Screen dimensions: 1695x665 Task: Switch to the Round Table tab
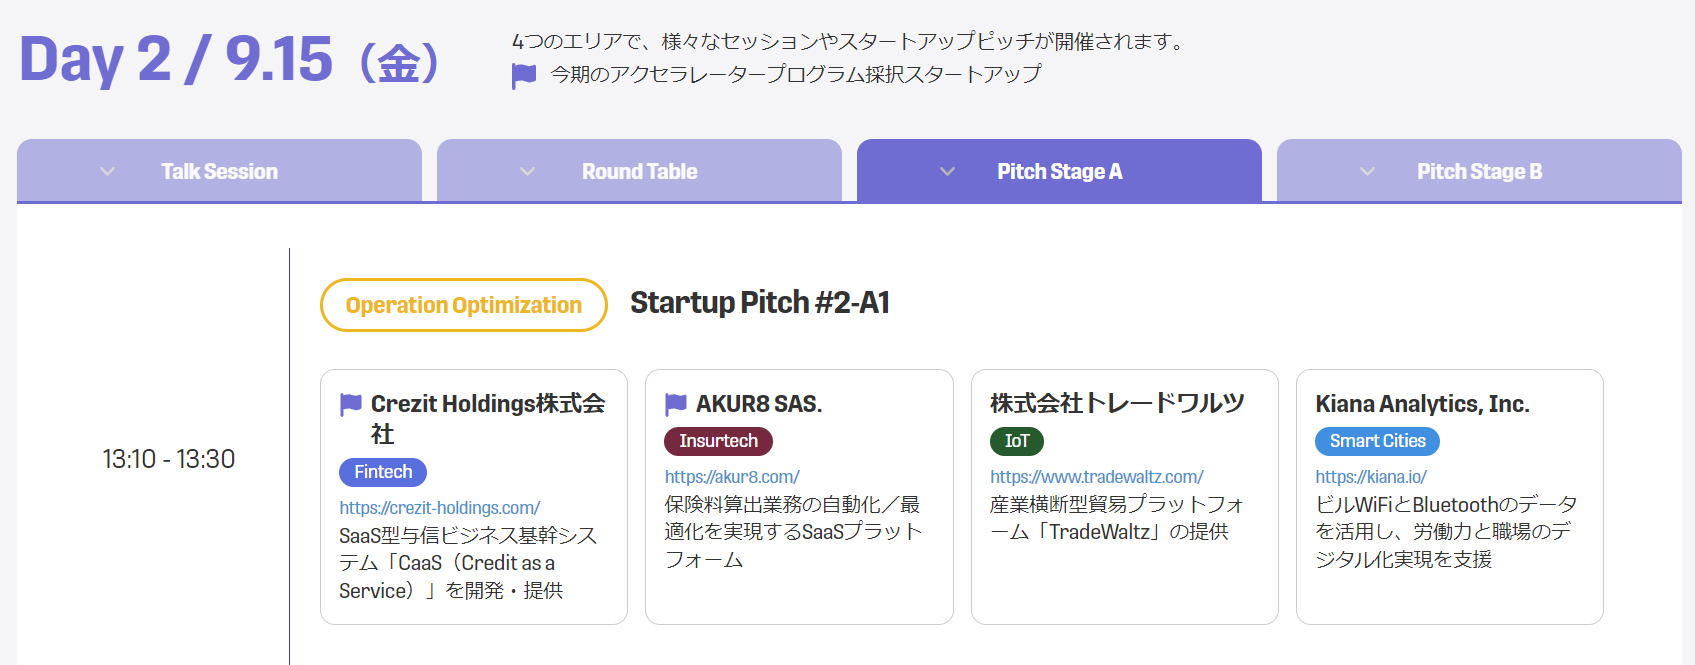[x=639, y=171]
